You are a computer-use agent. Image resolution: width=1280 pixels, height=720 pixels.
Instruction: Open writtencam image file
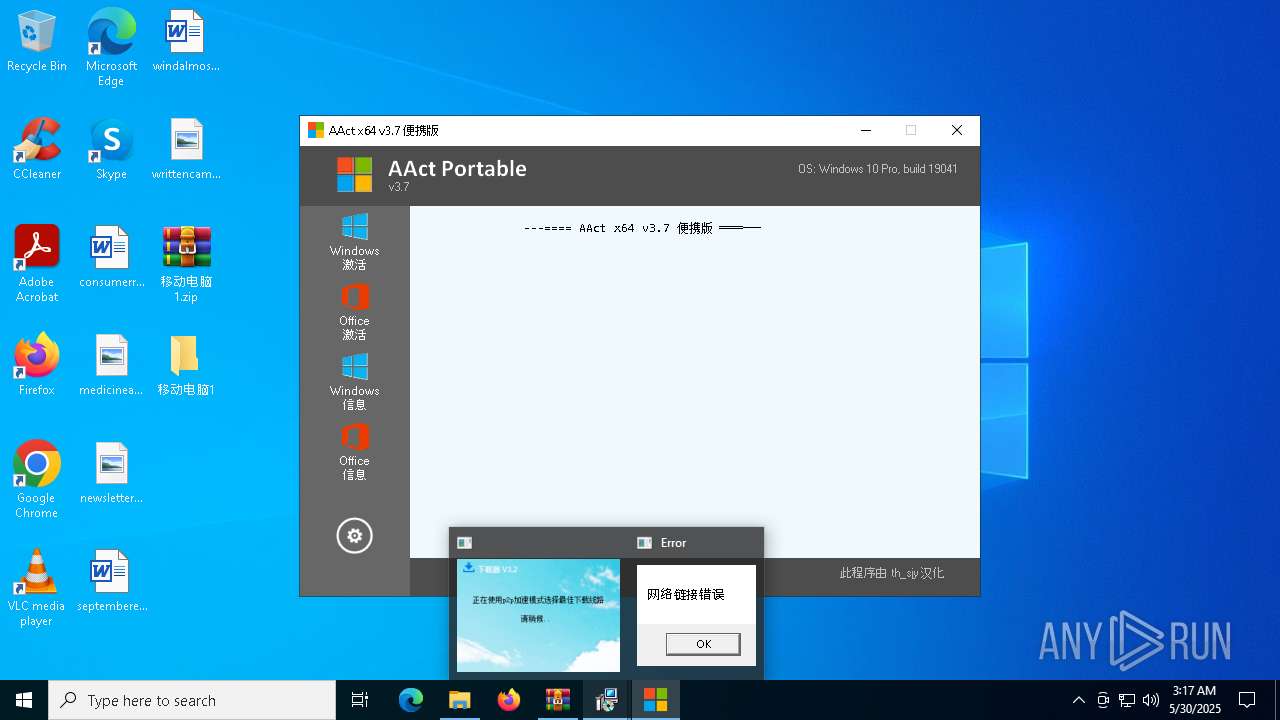point(186,150)
